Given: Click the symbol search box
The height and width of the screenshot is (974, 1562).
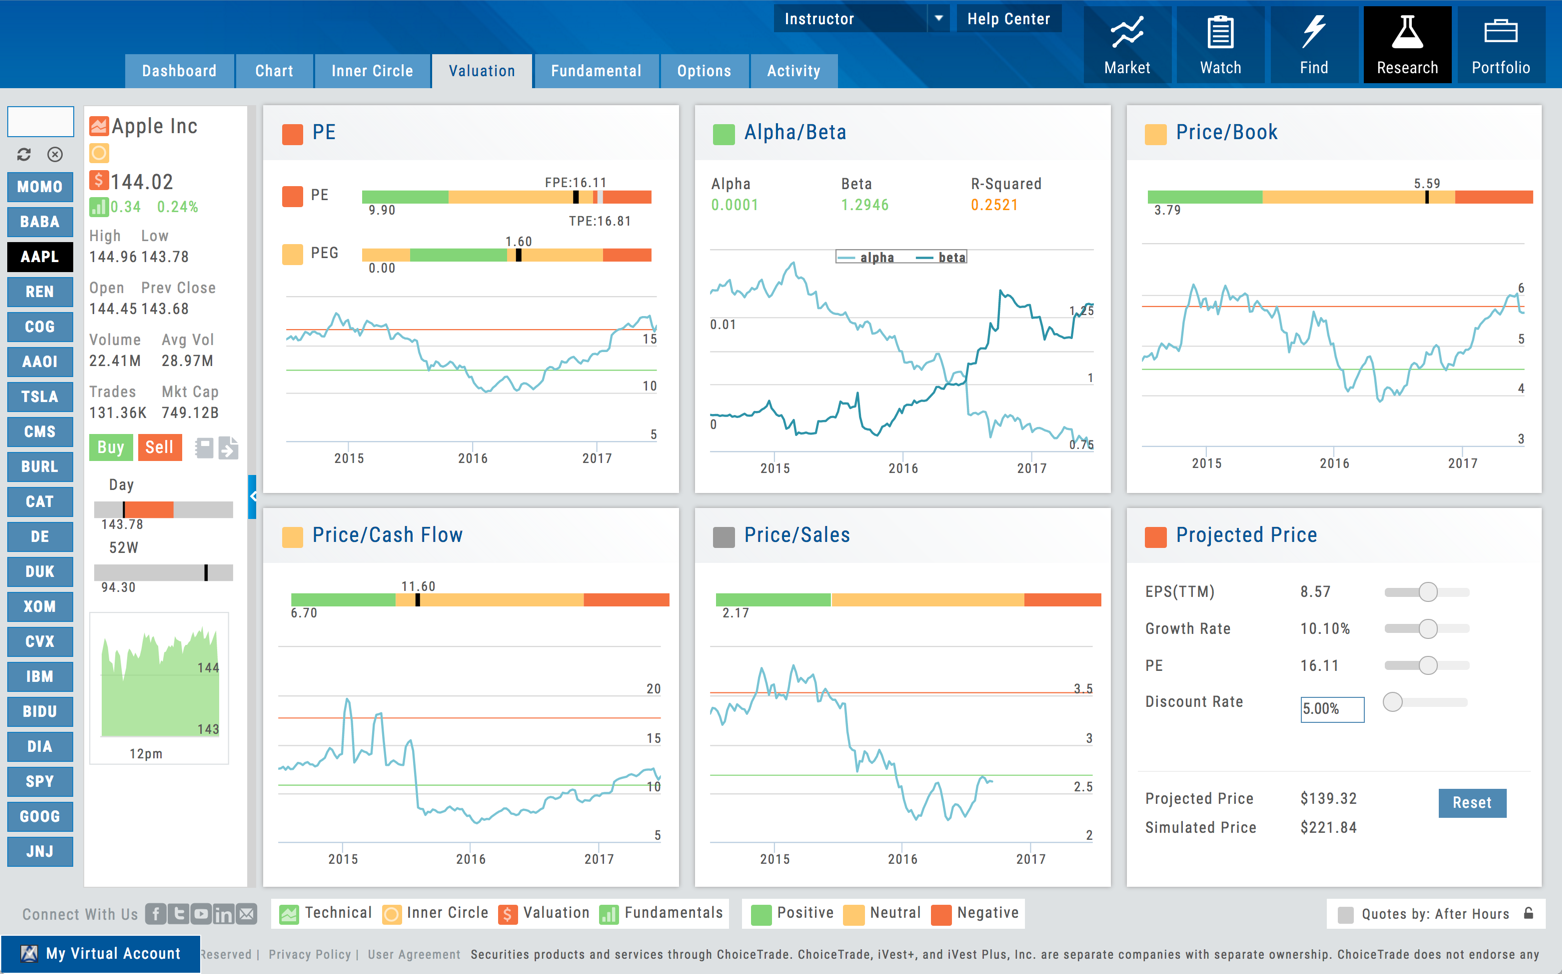Looking at the screenshot, I should 40,121.
